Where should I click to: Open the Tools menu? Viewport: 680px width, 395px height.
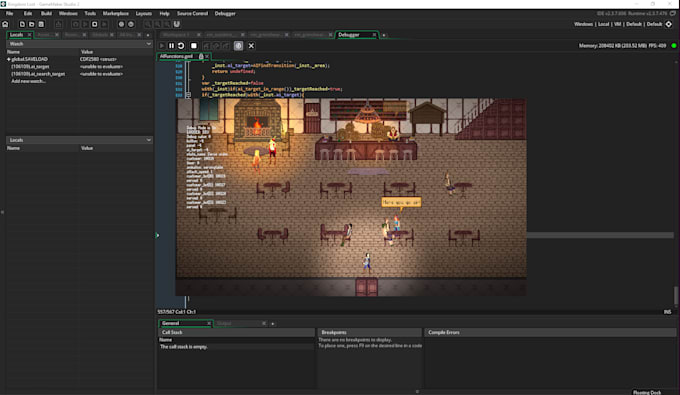pos(90,13)
